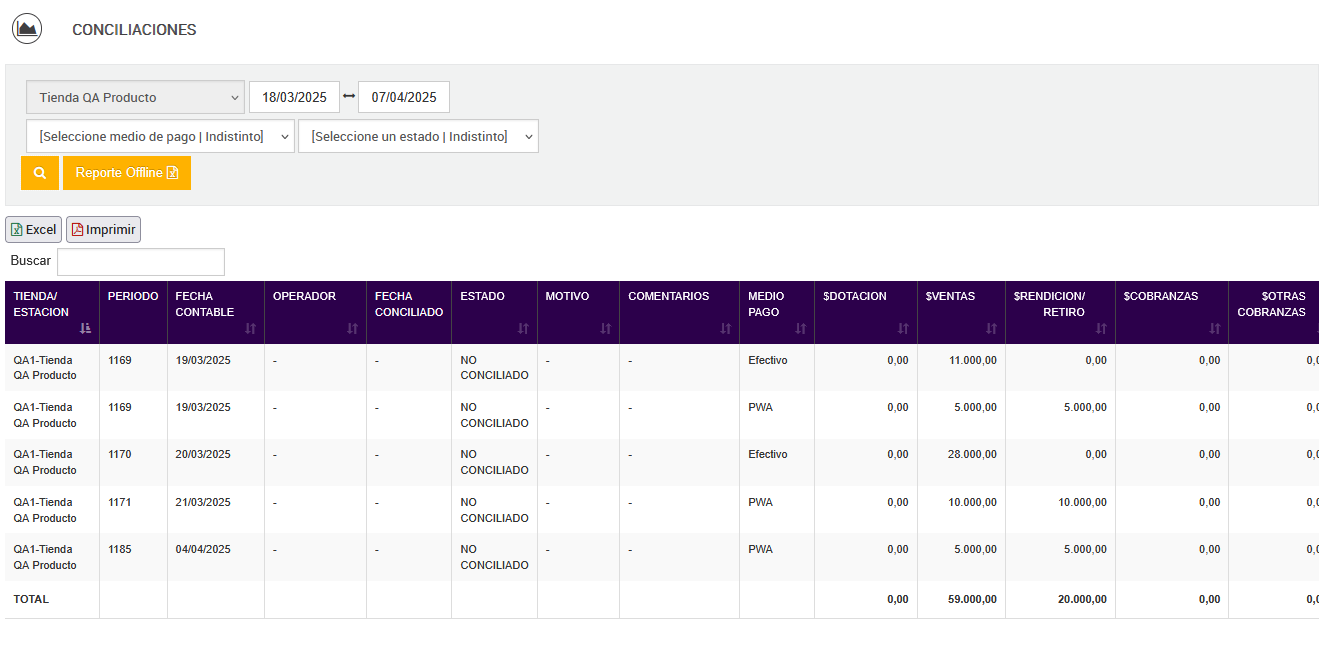This screenshot has height=647, width=1322.
Task: Open the Tienda QA Producto dropdown
Action: [x=135, y=98]
